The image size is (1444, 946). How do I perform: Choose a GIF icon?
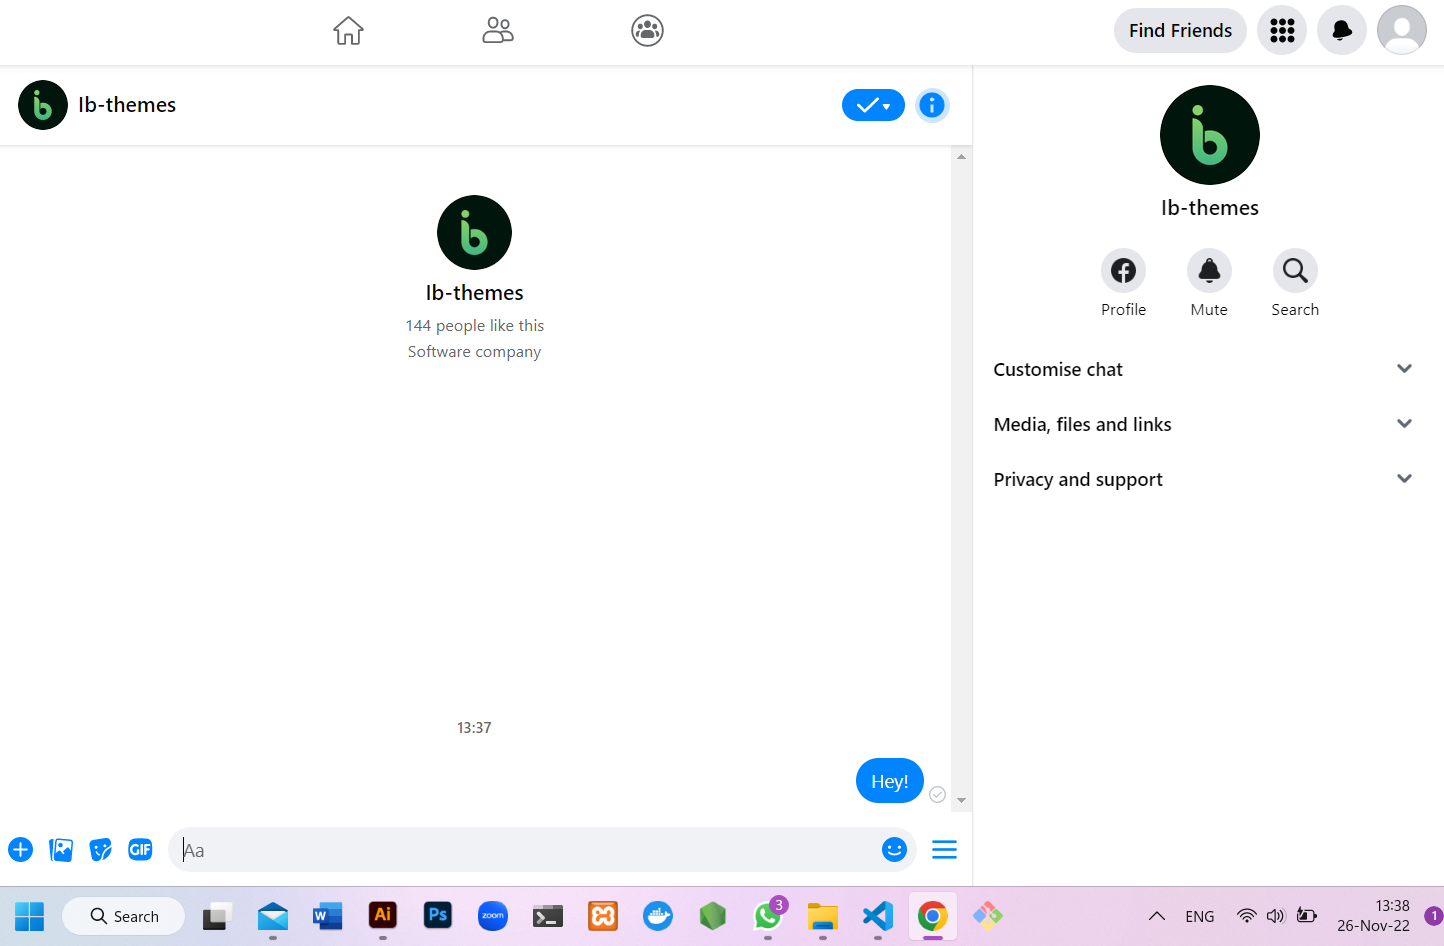click(141, 850)
